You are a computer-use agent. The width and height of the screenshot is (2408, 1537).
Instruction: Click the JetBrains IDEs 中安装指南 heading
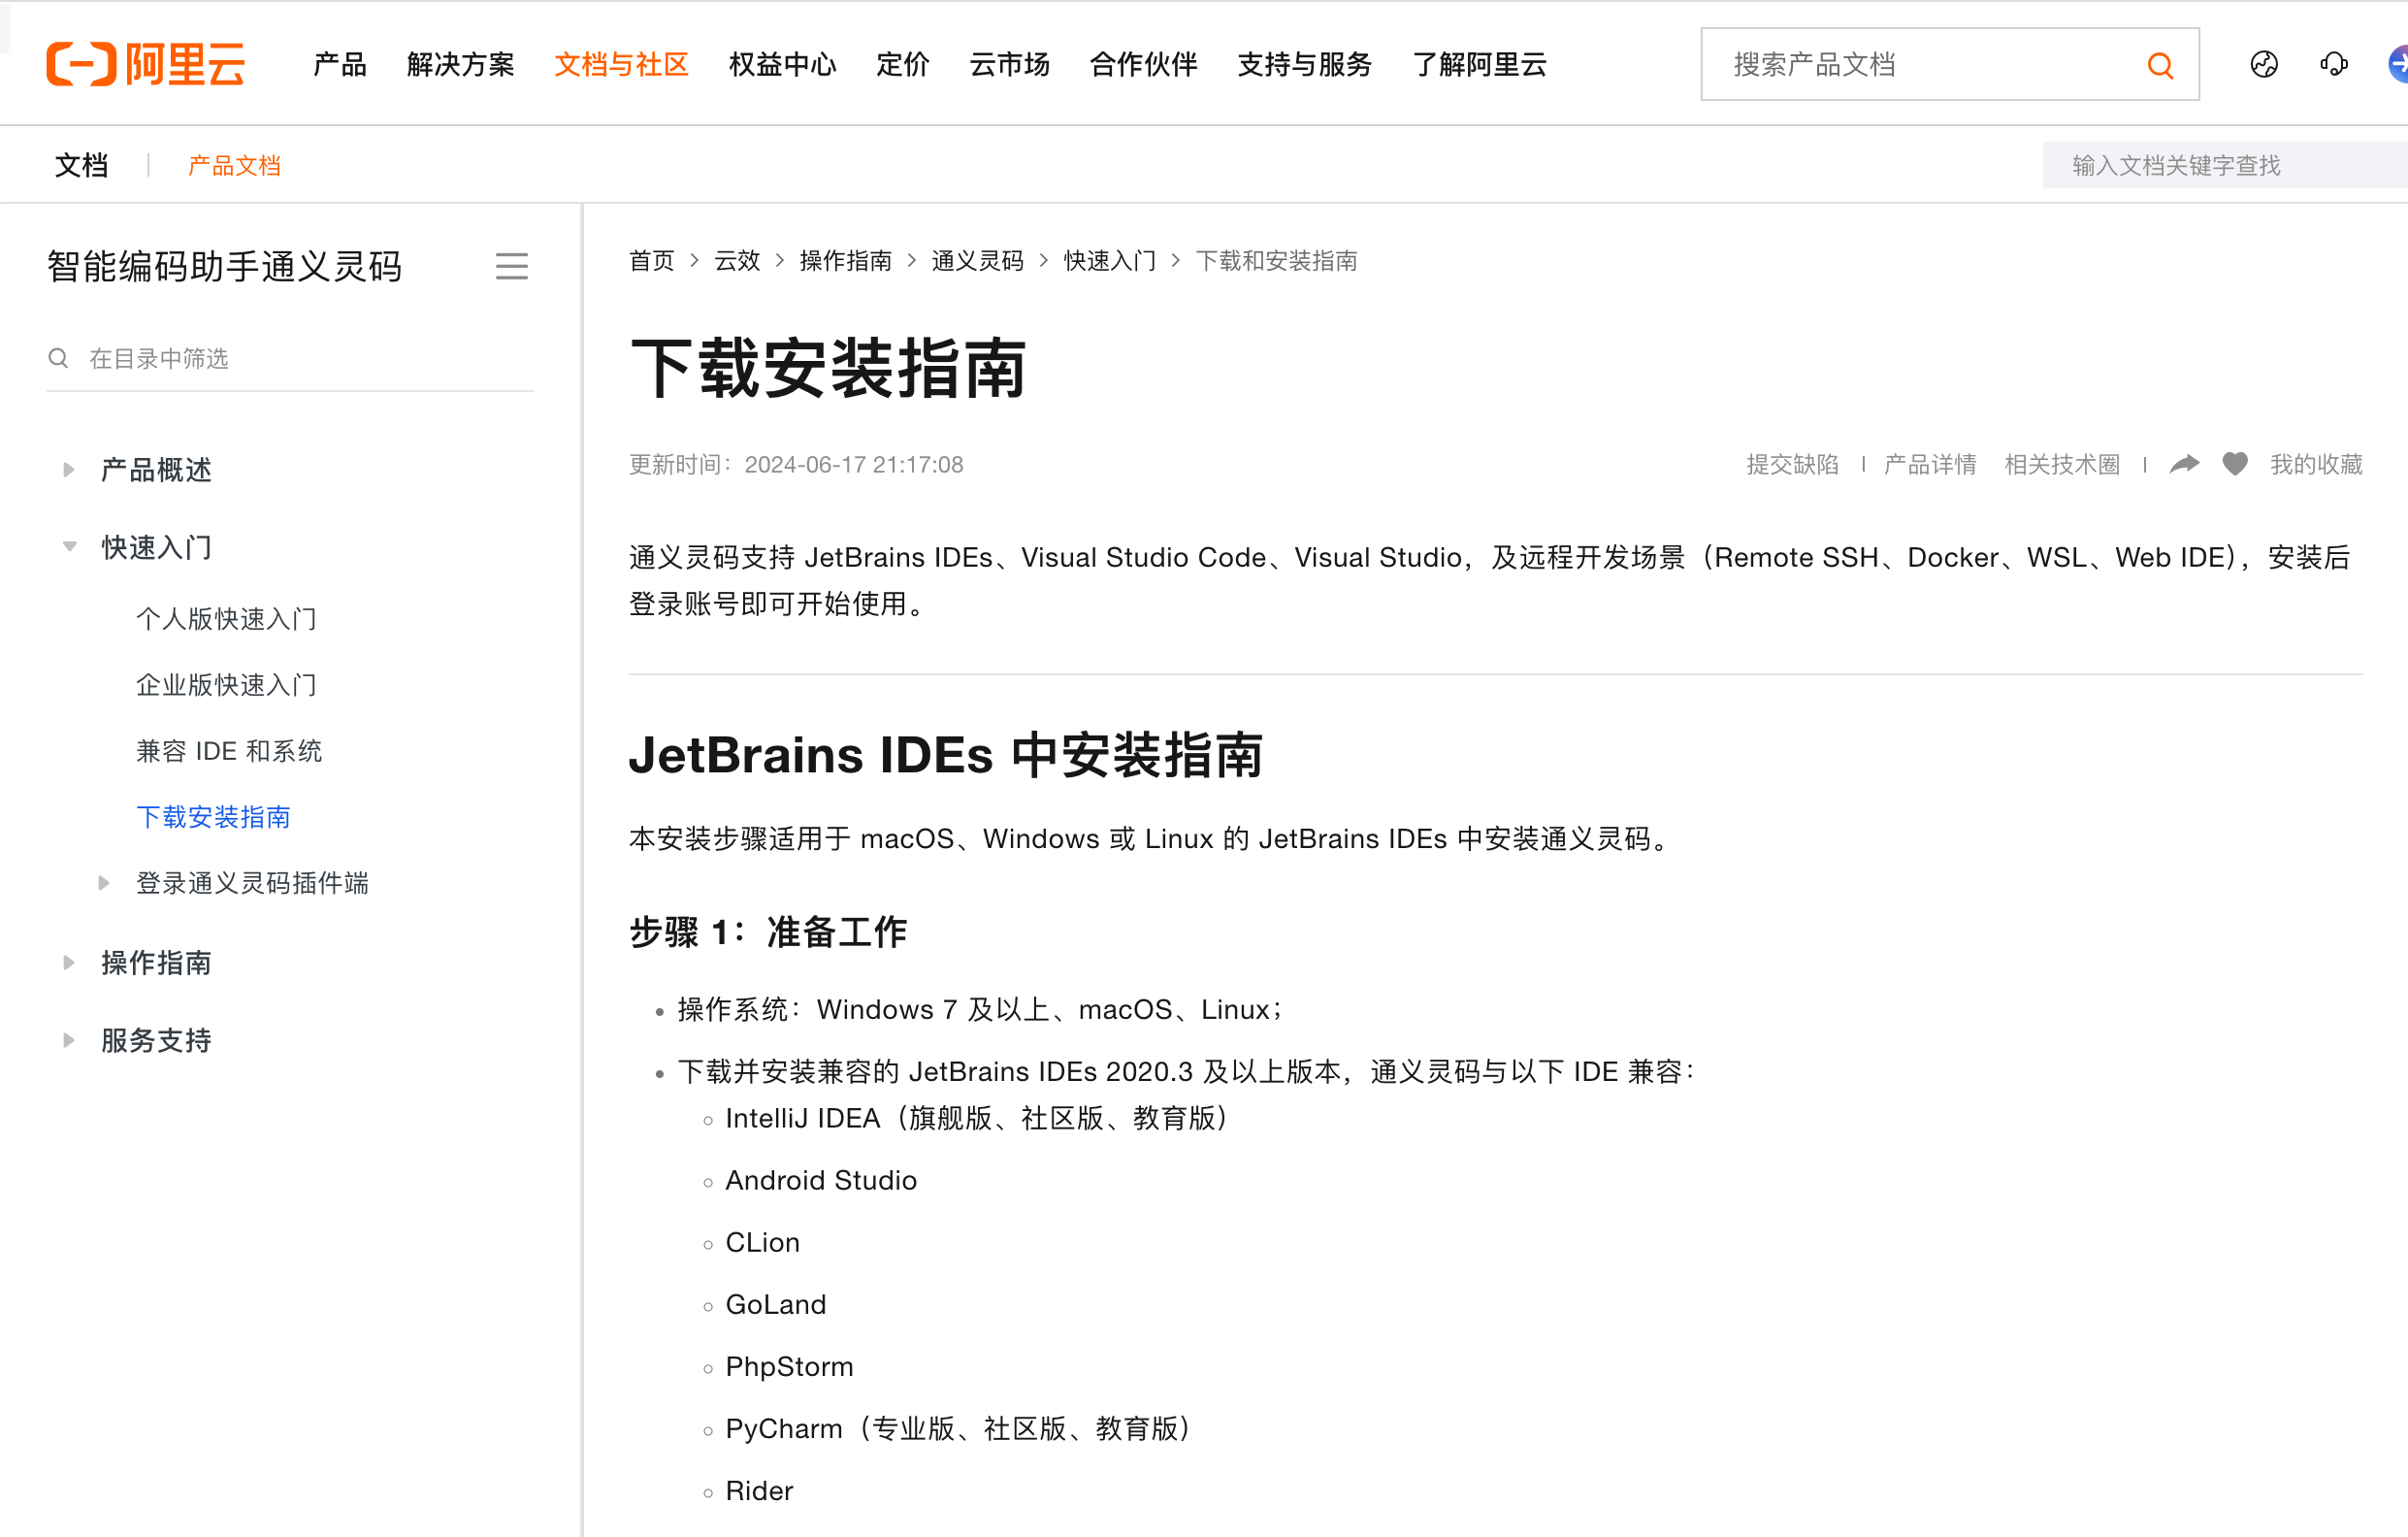point(945,754)
